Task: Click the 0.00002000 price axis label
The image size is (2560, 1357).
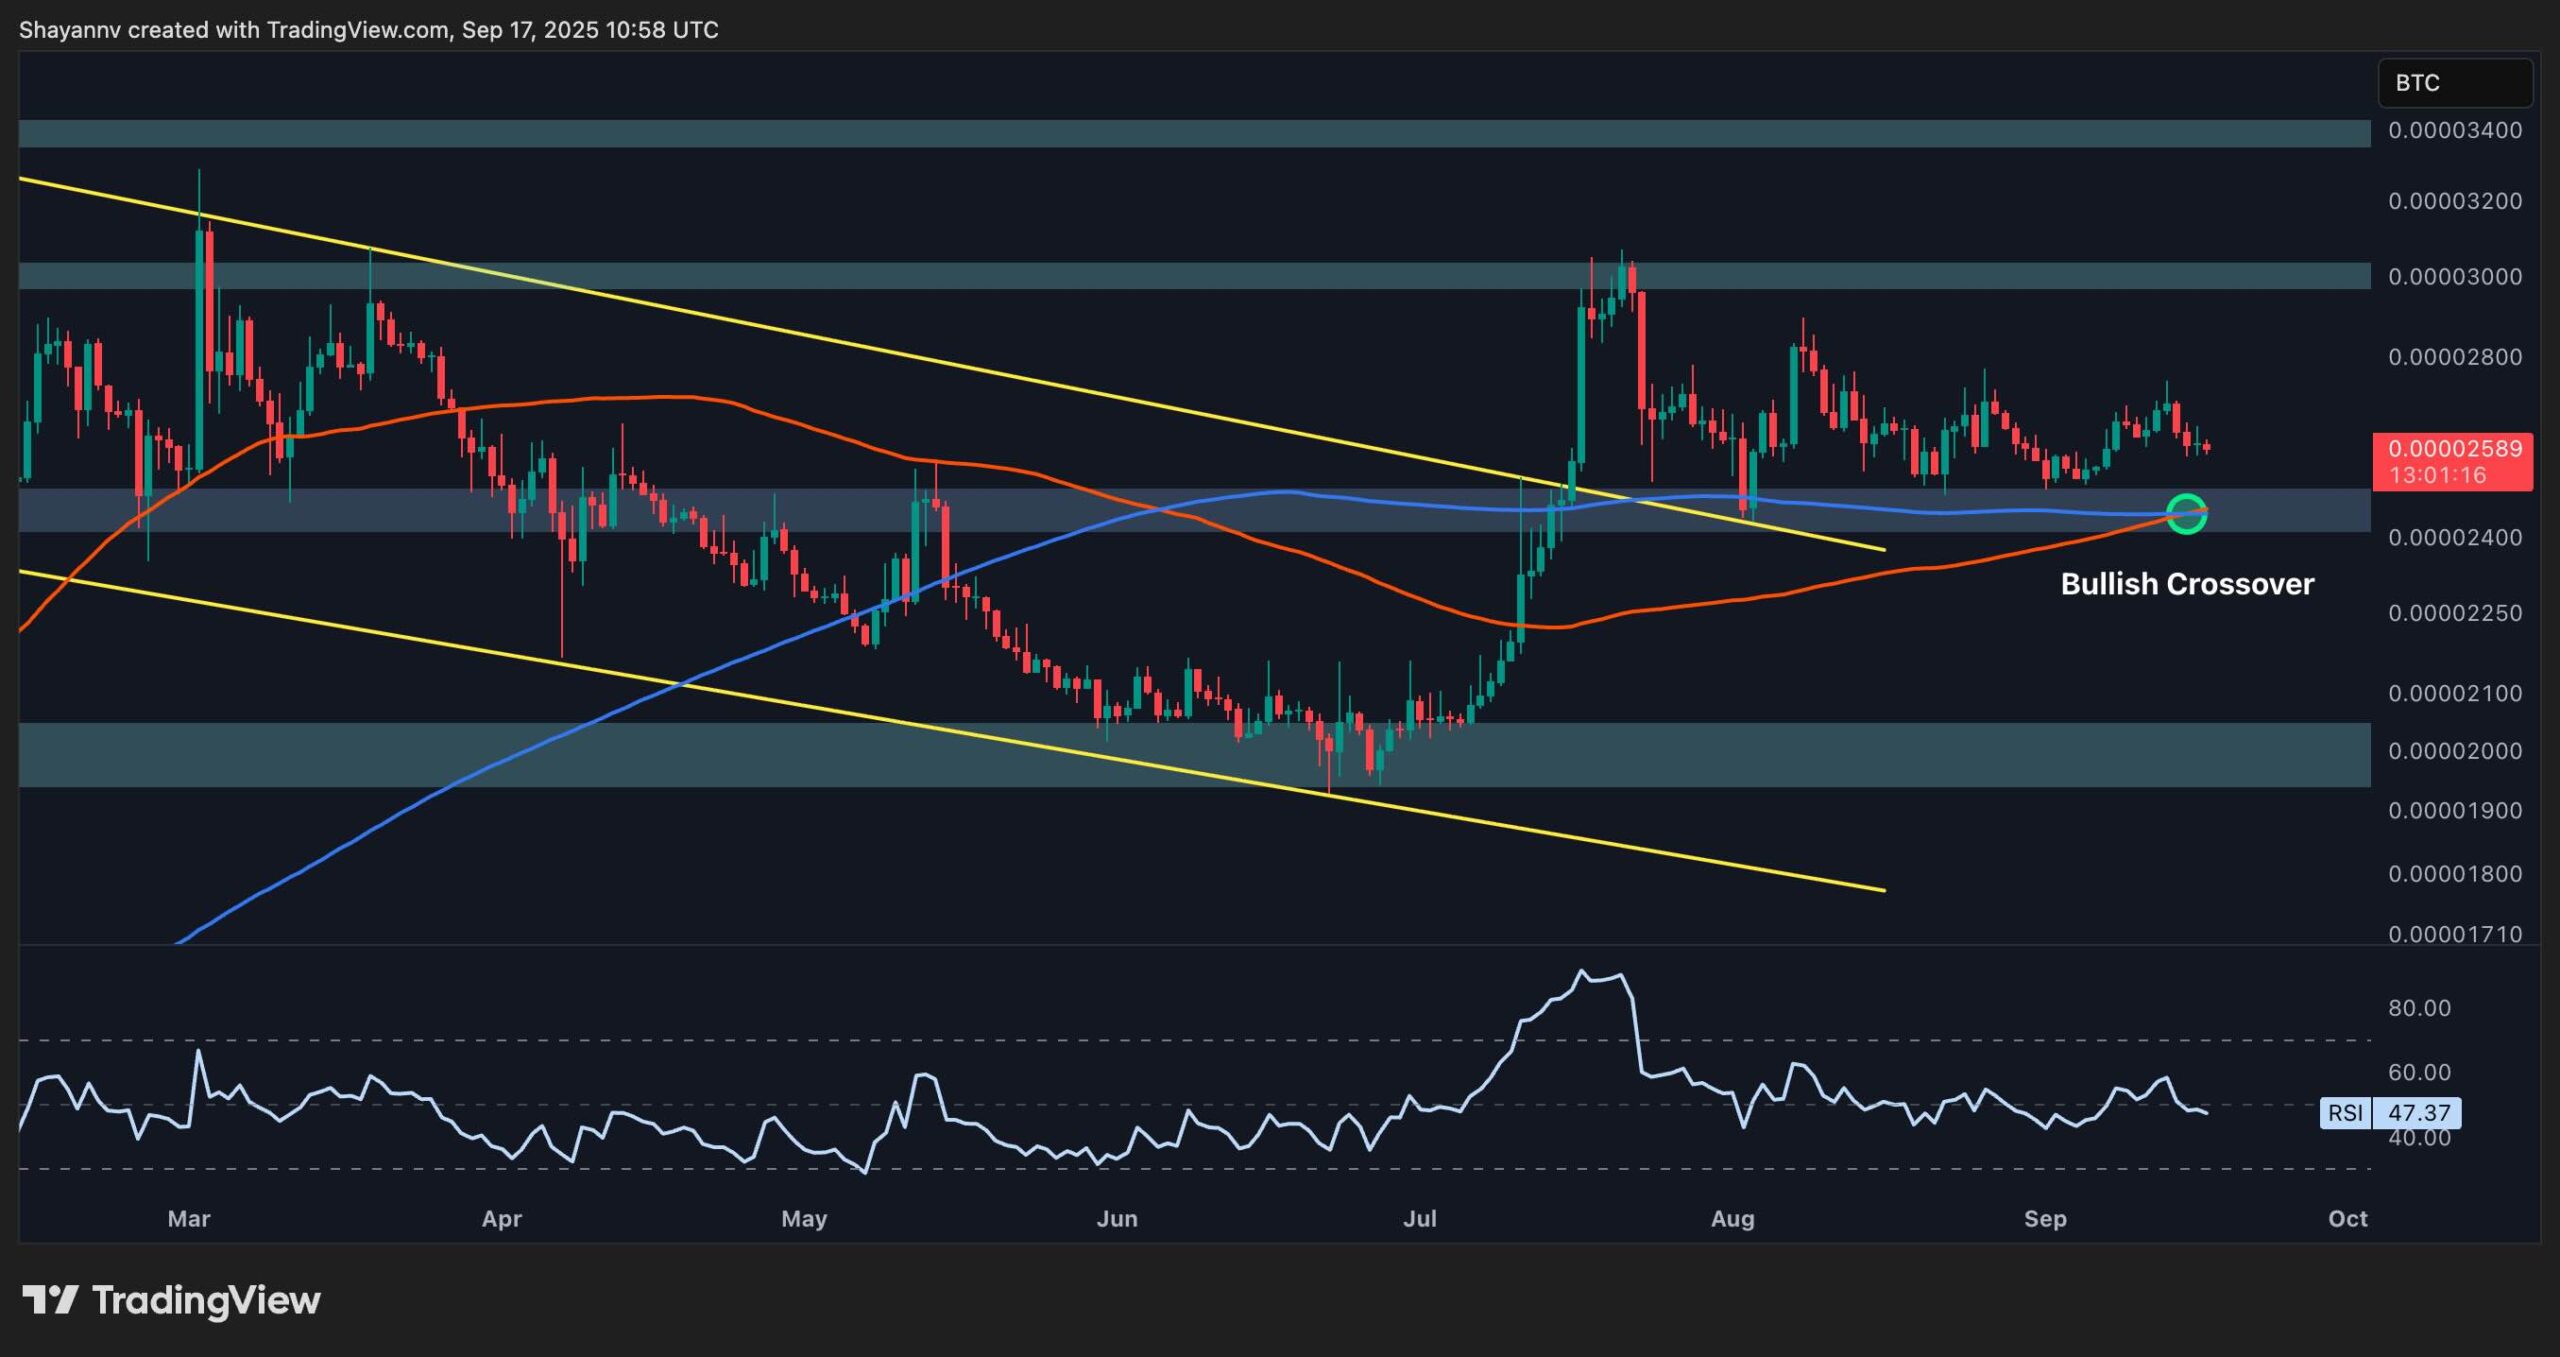Action: coord(2454,751)
